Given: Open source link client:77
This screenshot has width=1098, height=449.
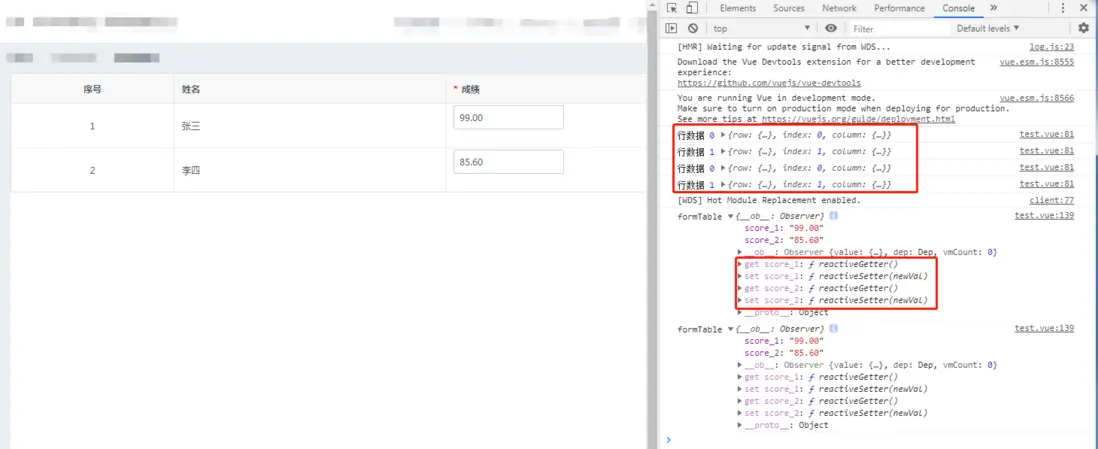Looking at the screenshot, I should [x=1050, y=200].
